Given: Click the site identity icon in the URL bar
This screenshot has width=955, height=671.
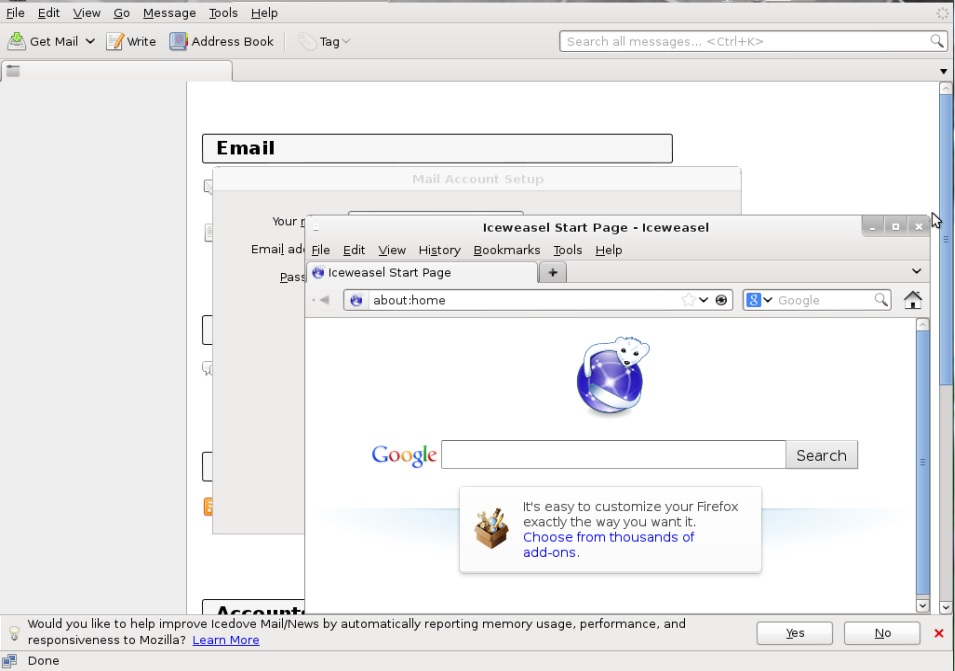Looking at the screenshot, I should [x=356, y=300].
